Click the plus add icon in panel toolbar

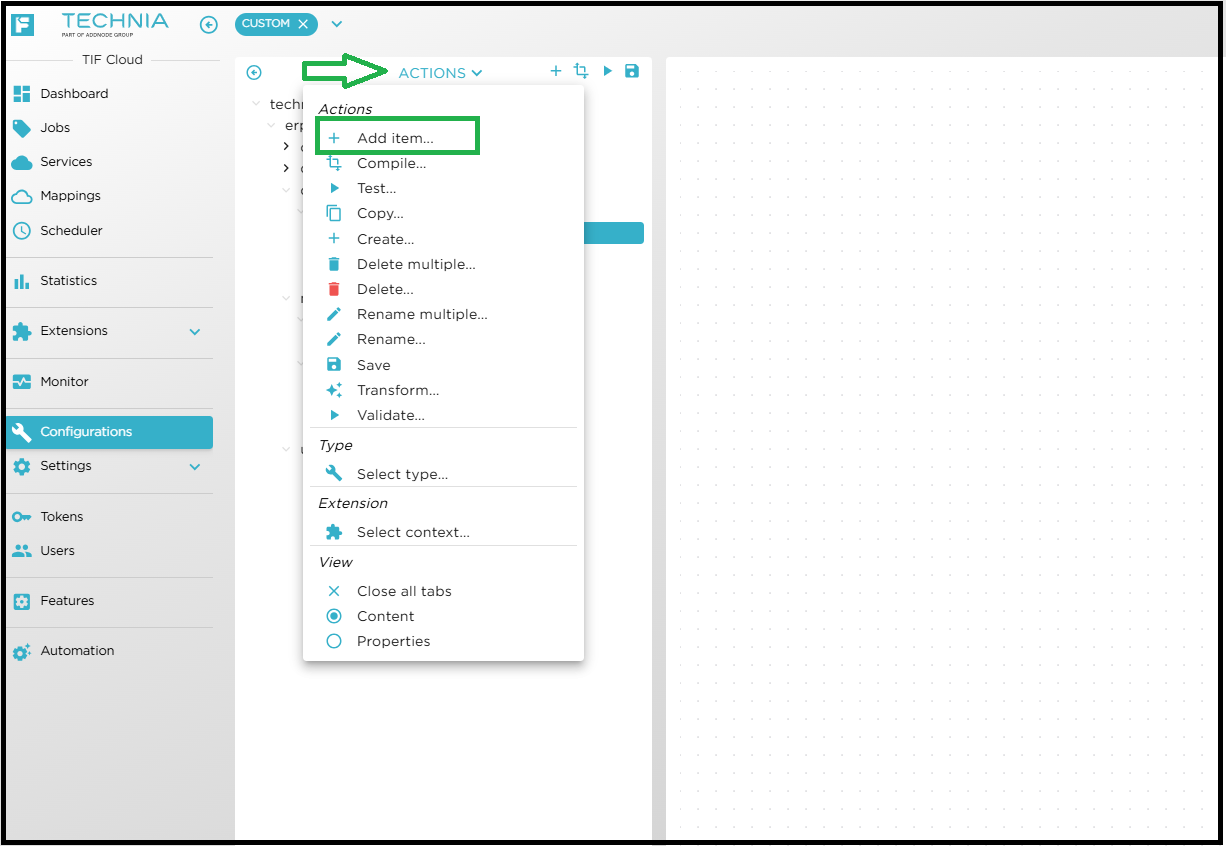(x=556, y=71)
